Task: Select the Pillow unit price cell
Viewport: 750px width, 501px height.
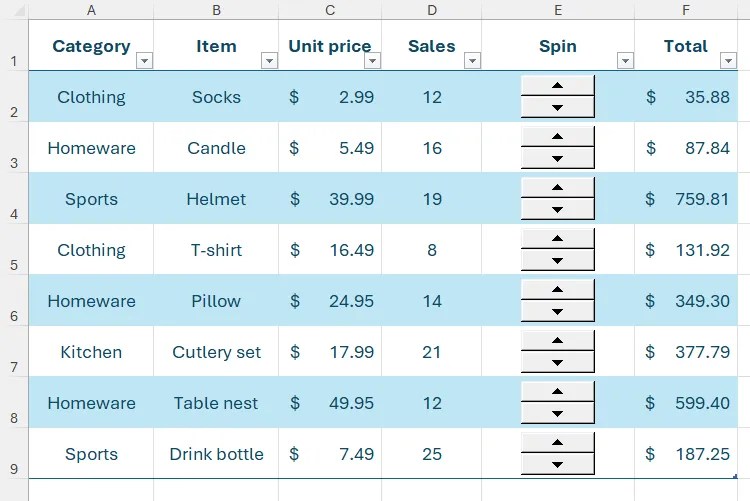Action: (x=330, y=301)
